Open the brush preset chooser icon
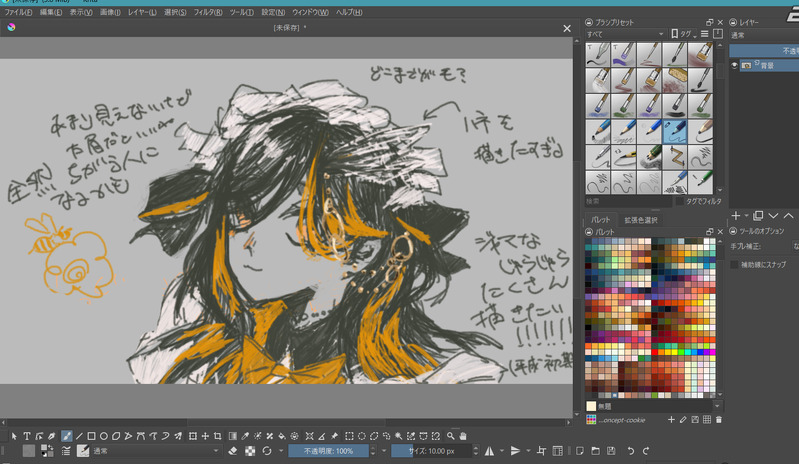The height and width of the screenshot is (464, 799). pyautogui.click(x=83, y=451)
